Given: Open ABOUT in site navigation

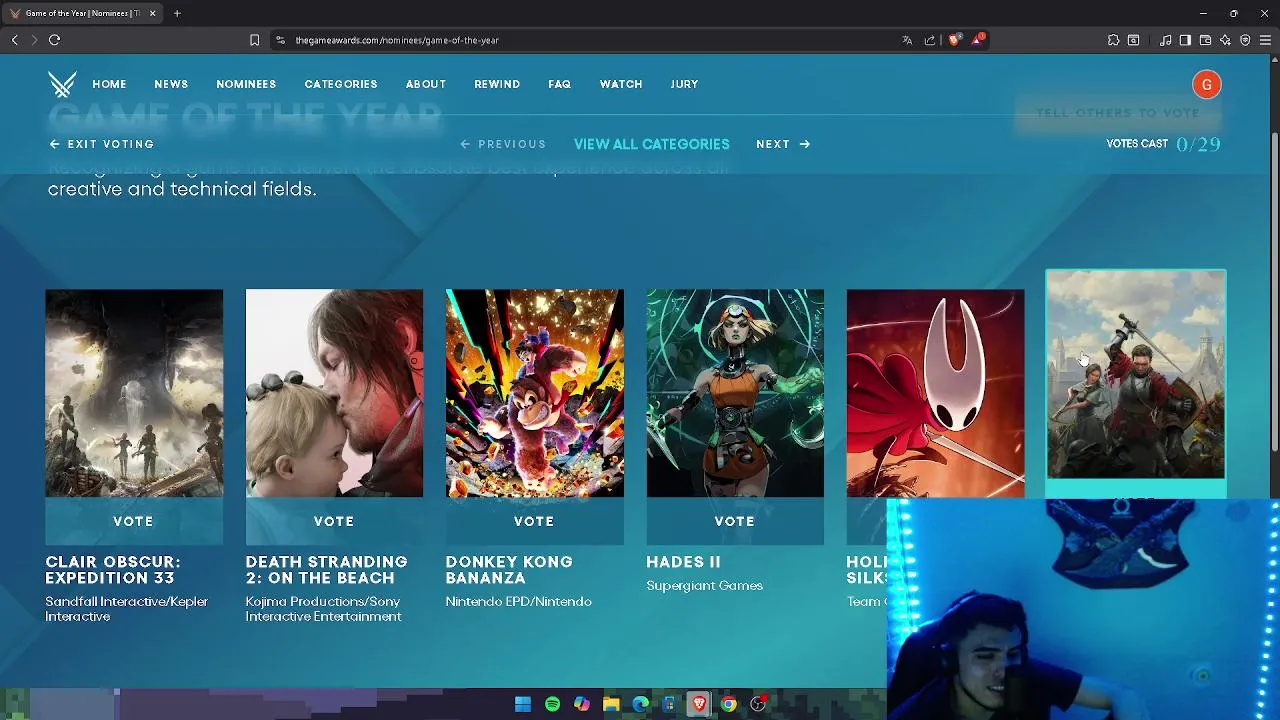Looking at the screenshot, I should [x=426, y=84].
